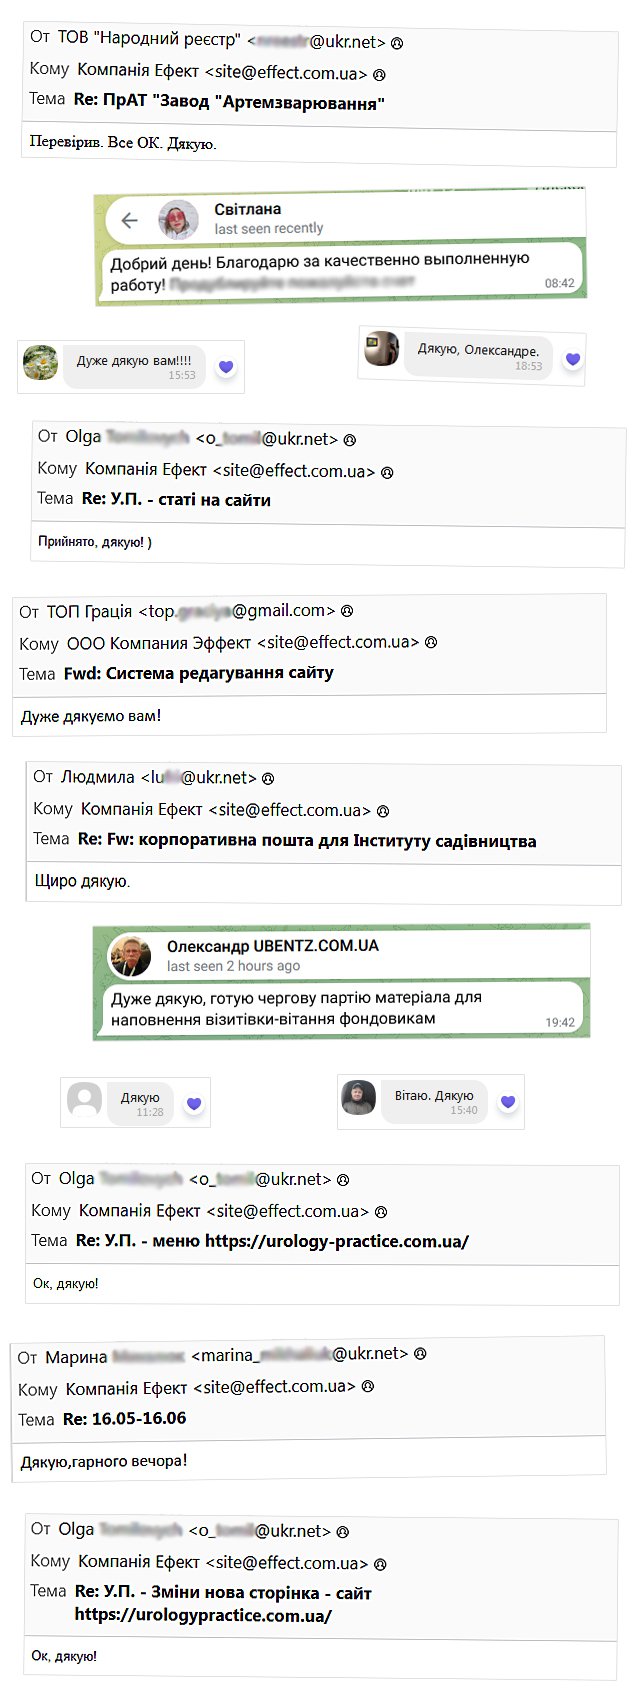635x1691 pixels.
Task: Click the daisy flower avatar thumbnail
Action: click(x=40, y=364)
